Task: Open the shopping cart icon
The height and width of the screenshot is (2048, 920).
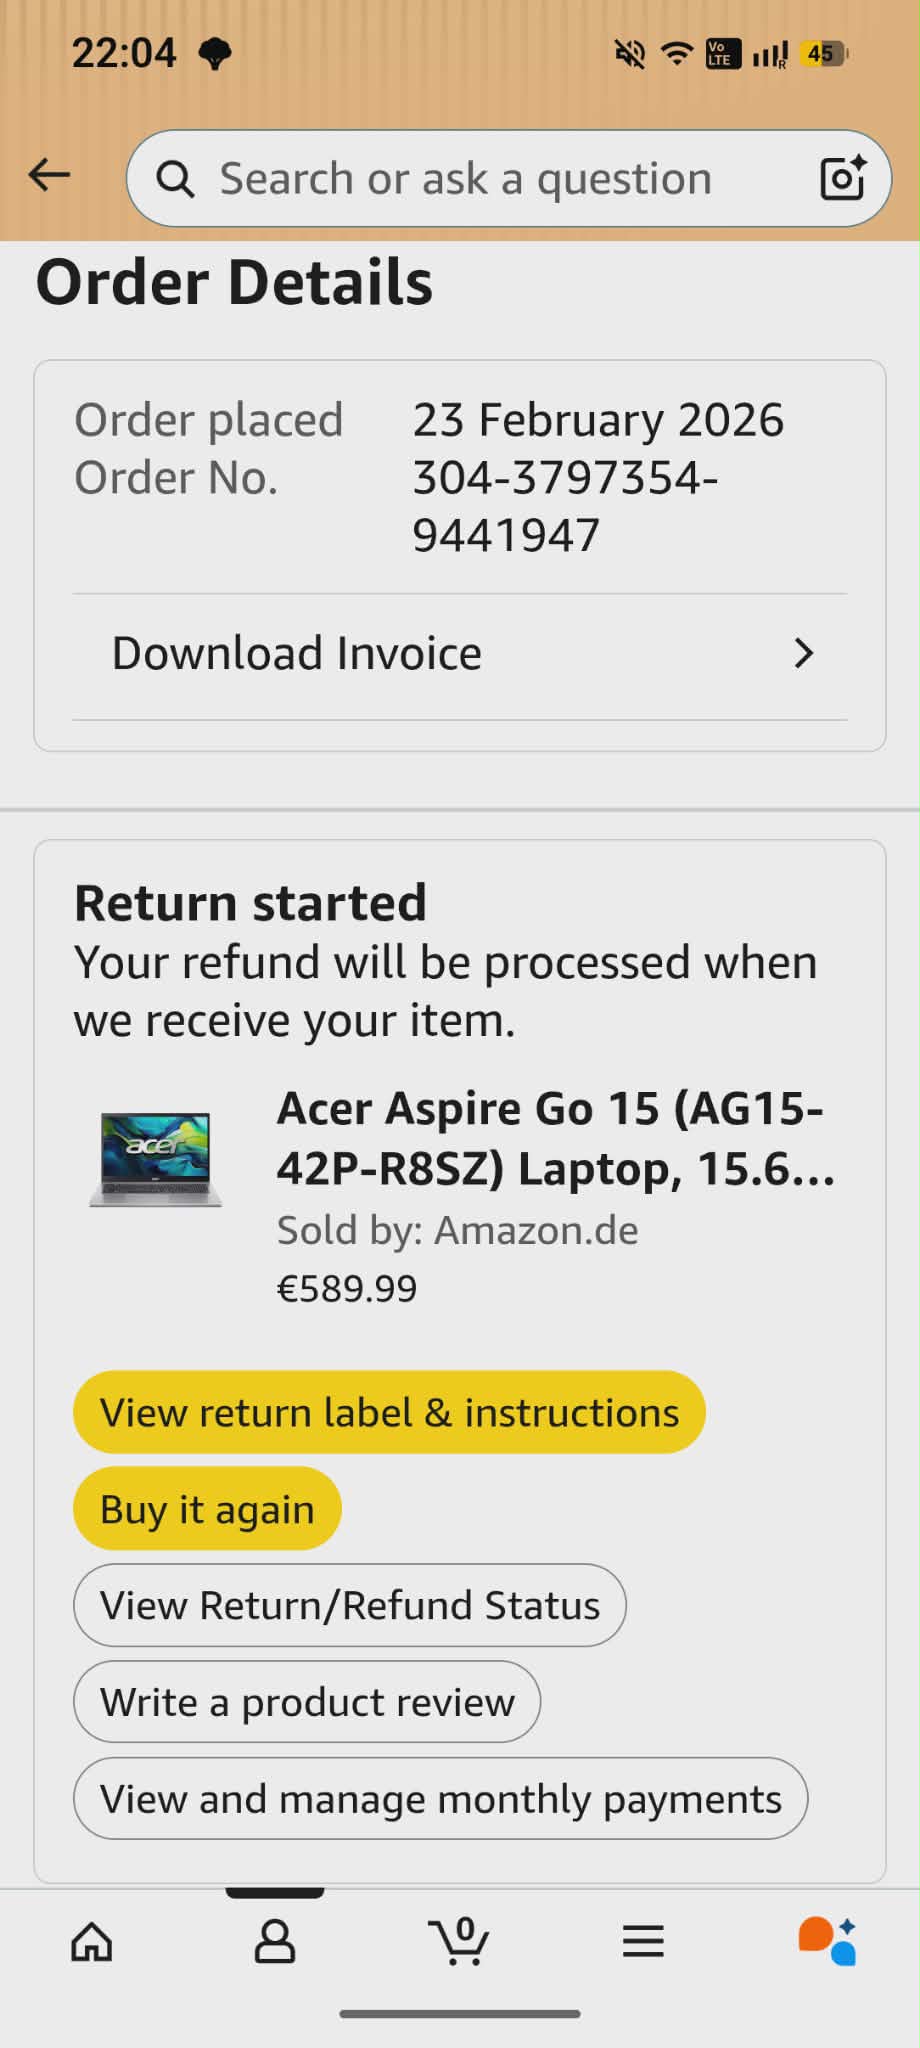Action: [459, 1942]
